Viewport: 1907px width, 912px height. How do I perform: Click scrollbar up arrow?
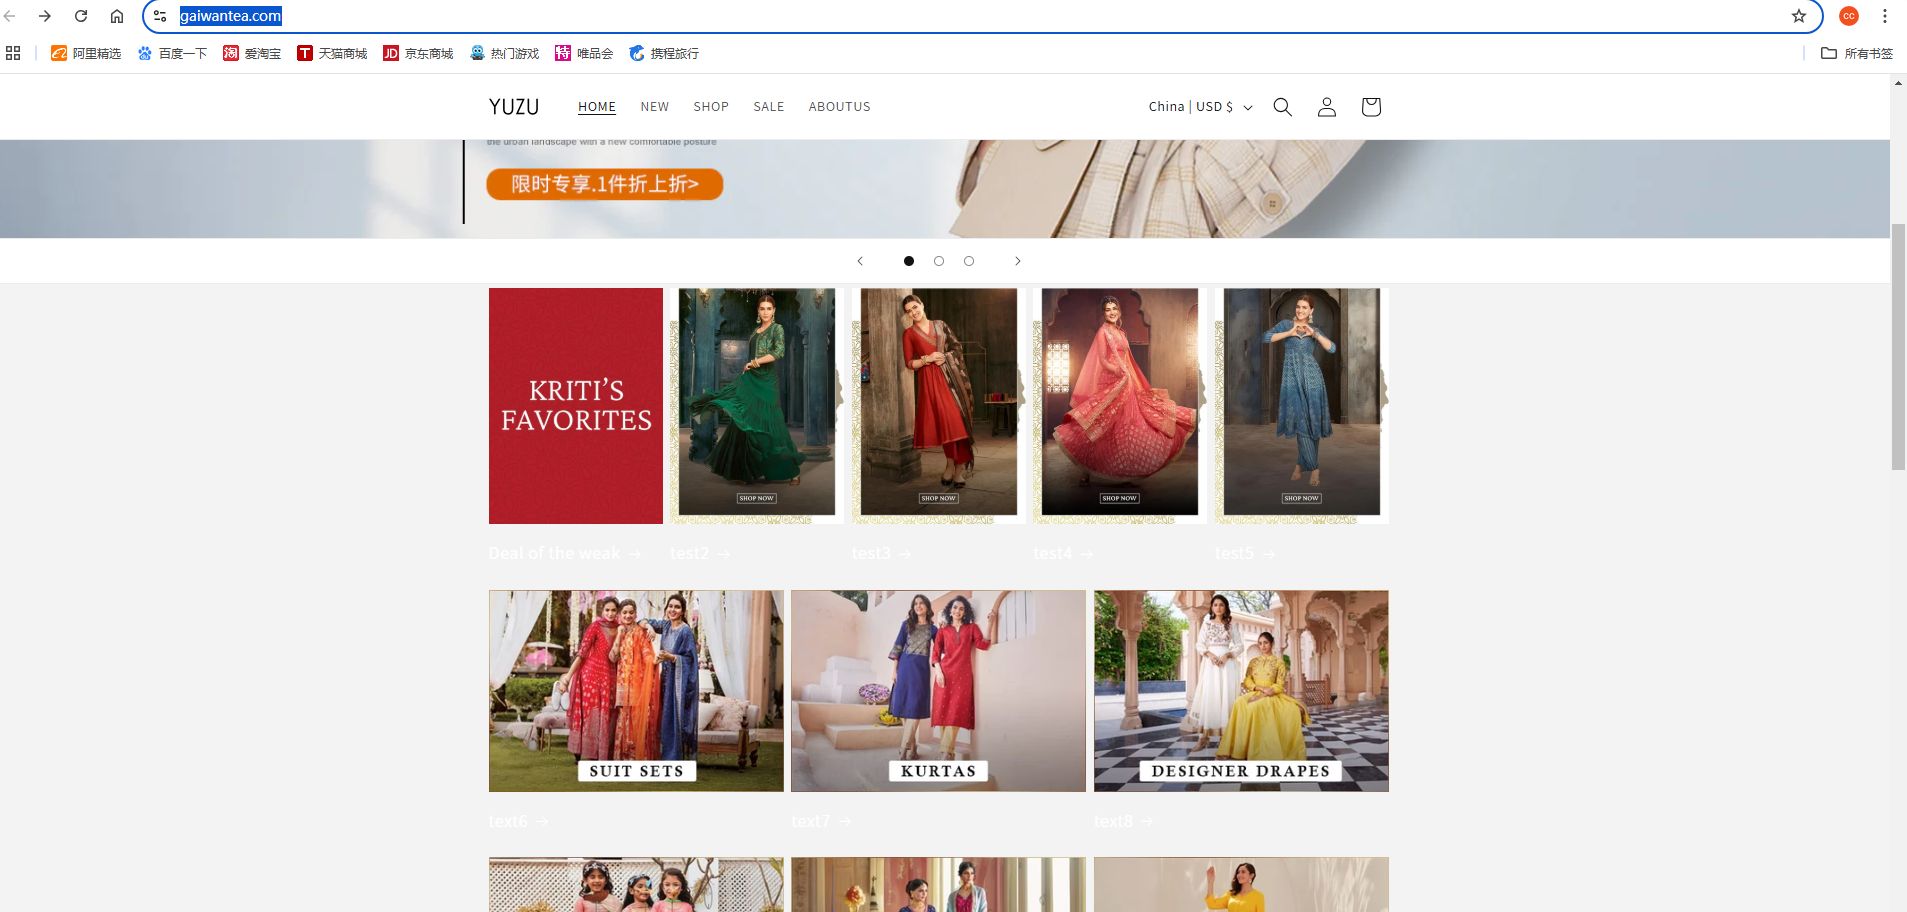coord(1898,83)
